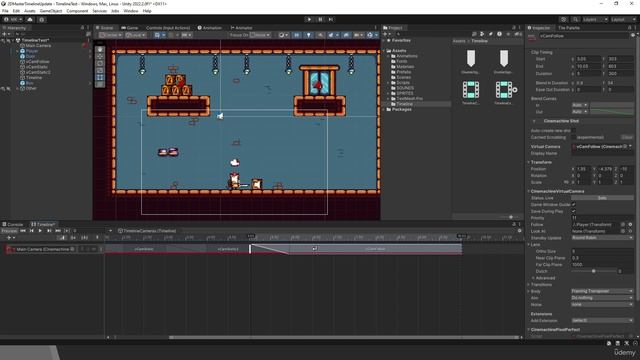Screen dimensions: 640x360
Task: Open the global search icon in top toolbar
Action: [x=575, y=19]
